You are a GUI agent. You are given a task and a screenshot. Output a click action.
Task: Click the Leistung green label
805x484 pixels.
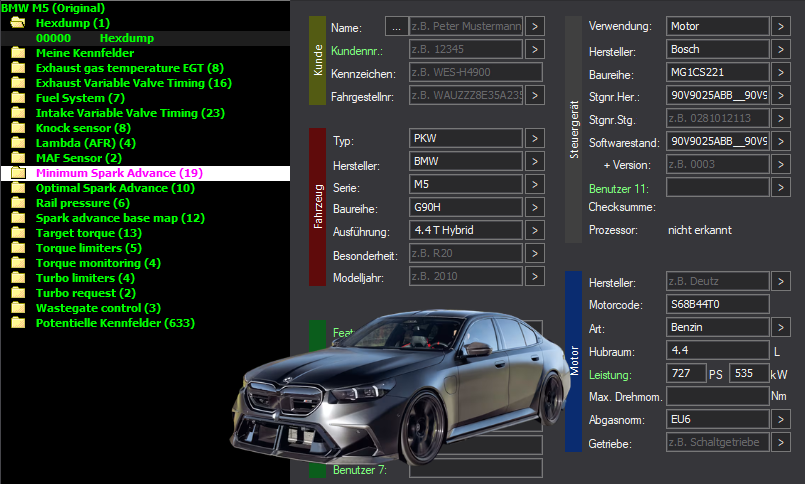[610, 375]
